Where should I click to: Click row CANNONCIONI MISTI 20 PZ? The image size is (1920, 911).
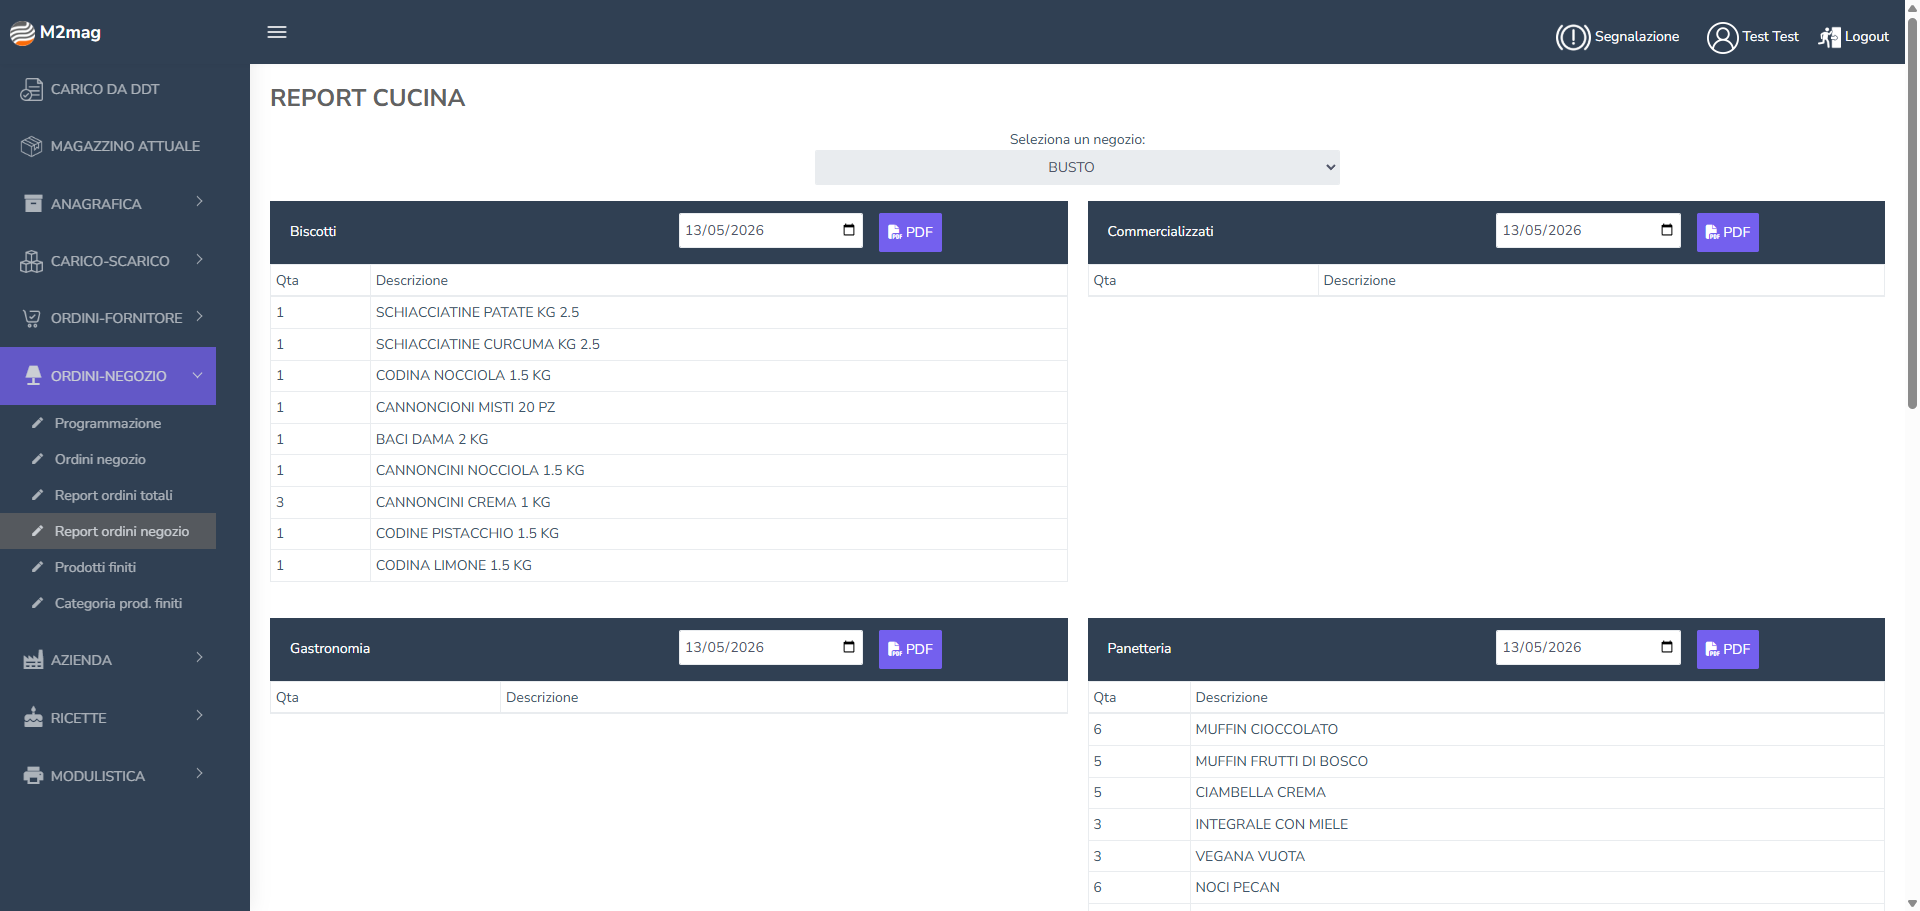pos(668,407)
